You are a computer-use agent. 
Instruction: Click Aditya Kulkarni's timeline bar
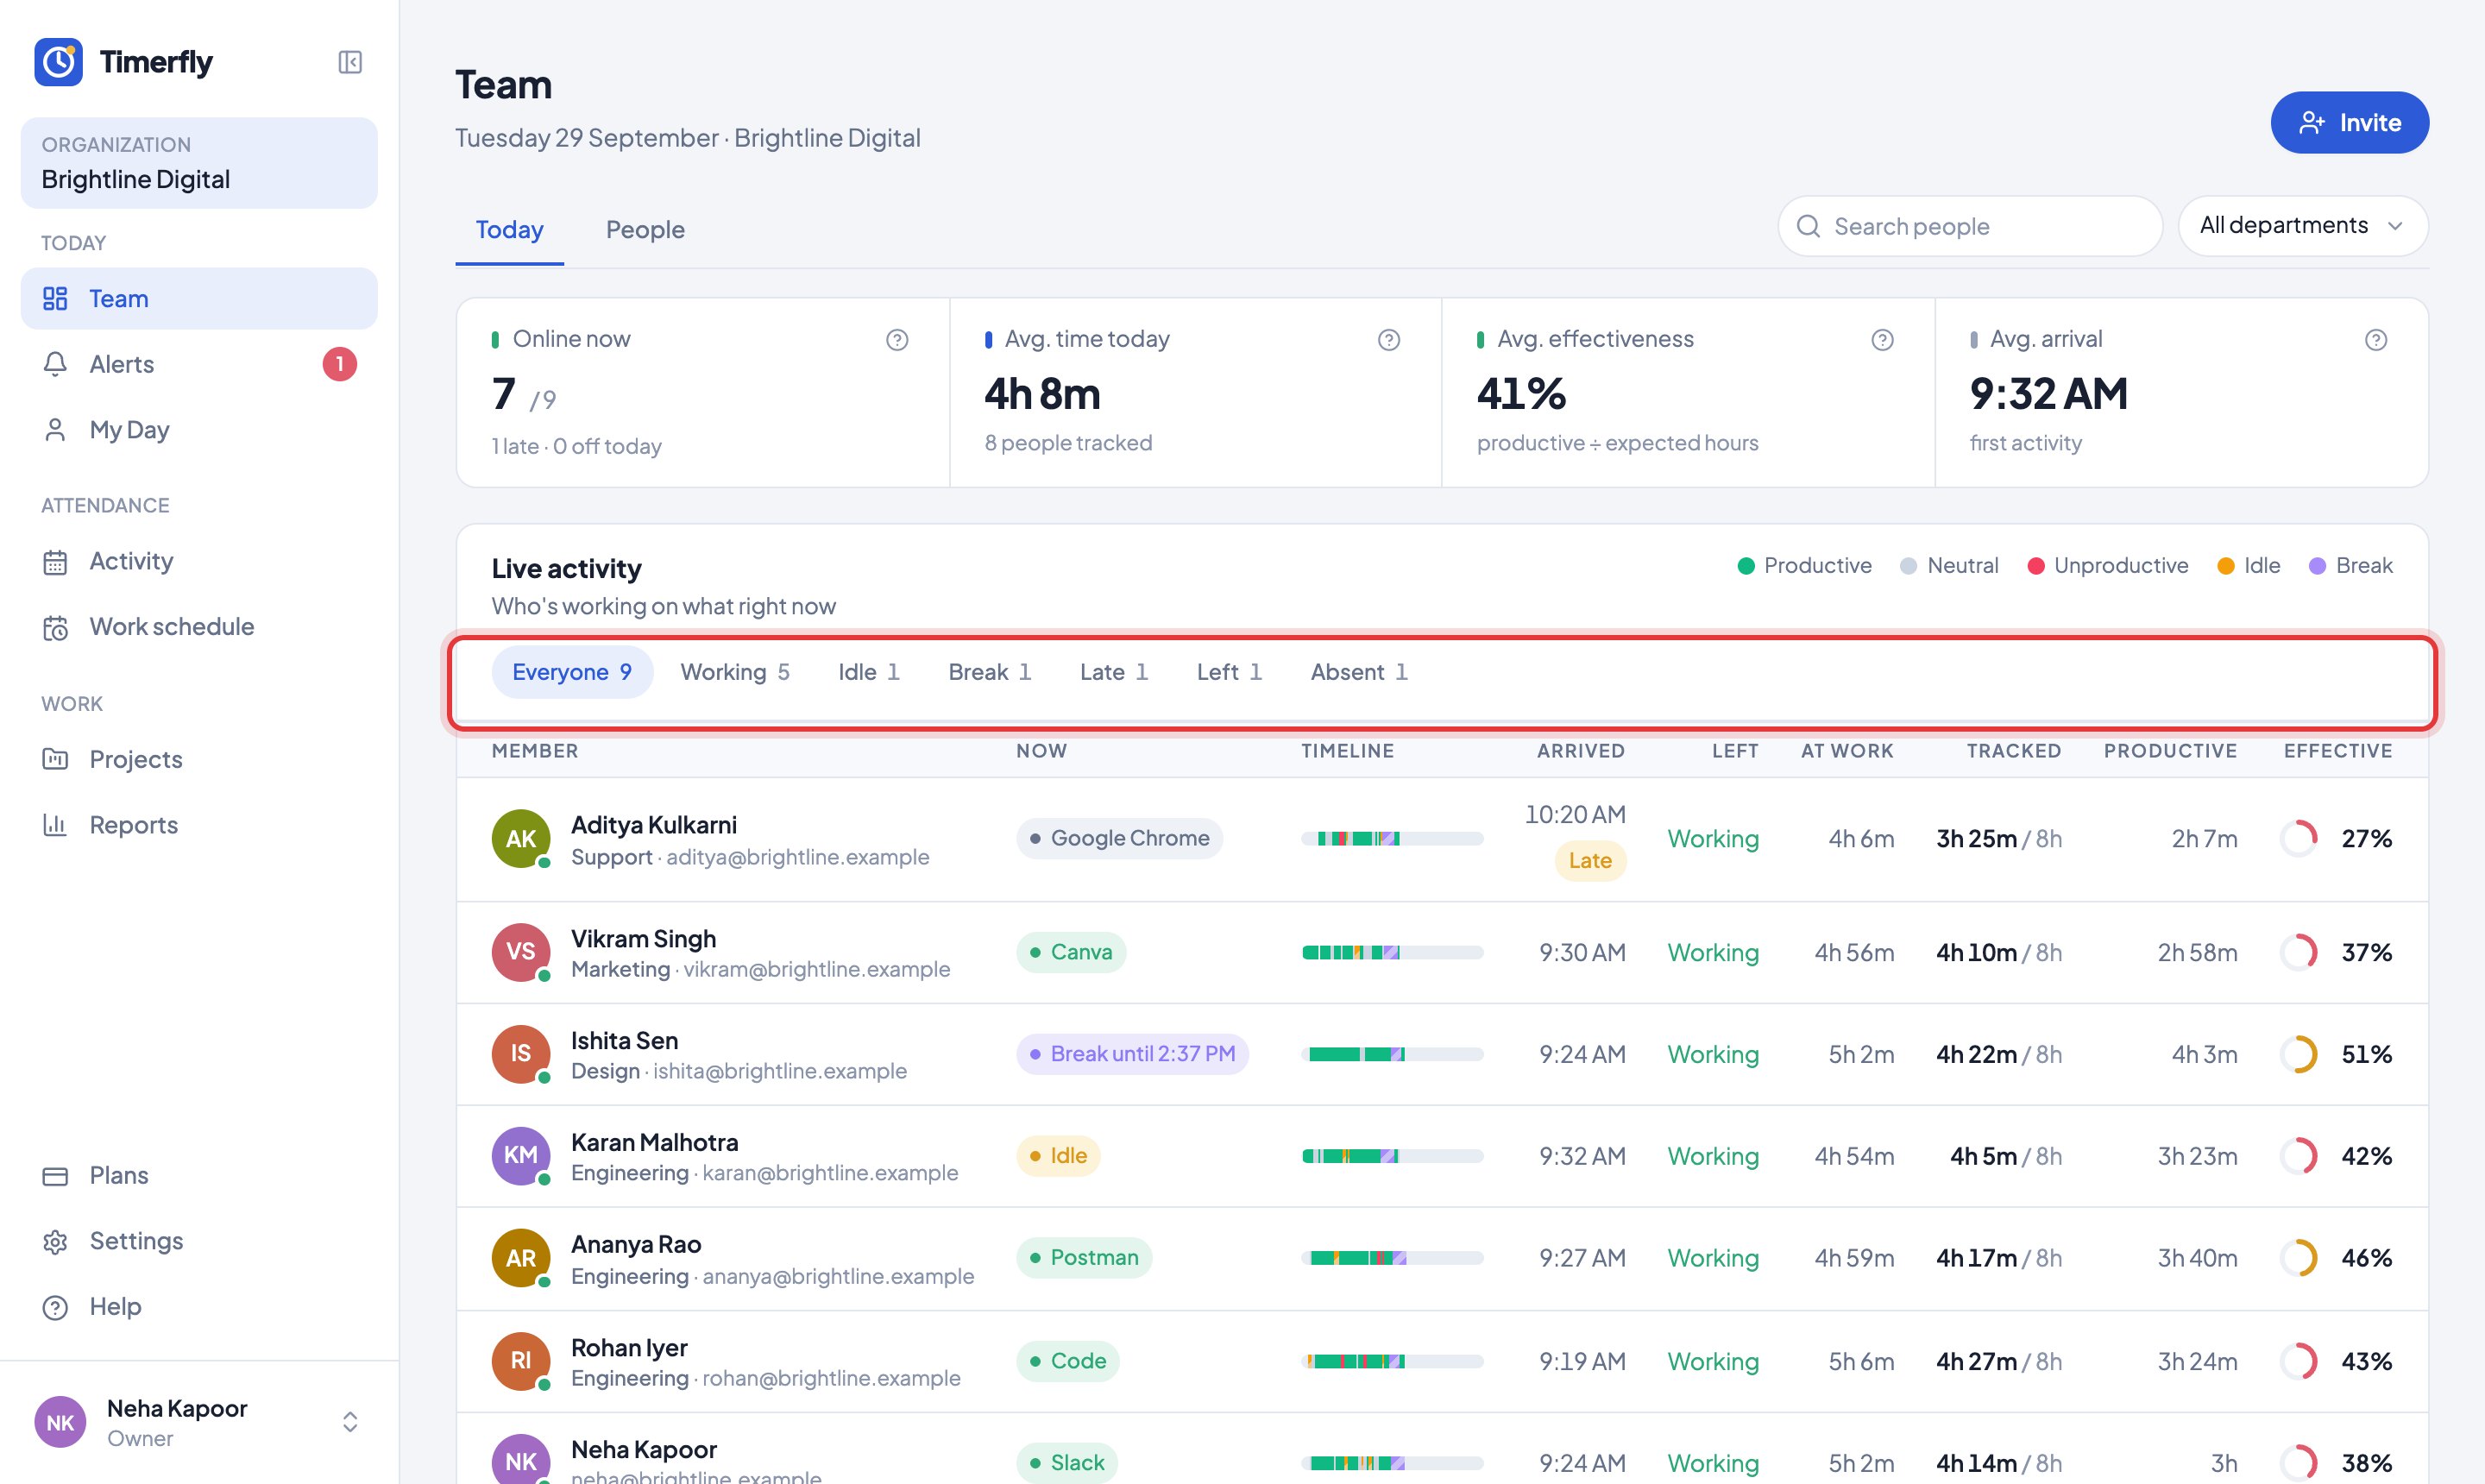pyautogui.click(x=1392, y=839)
